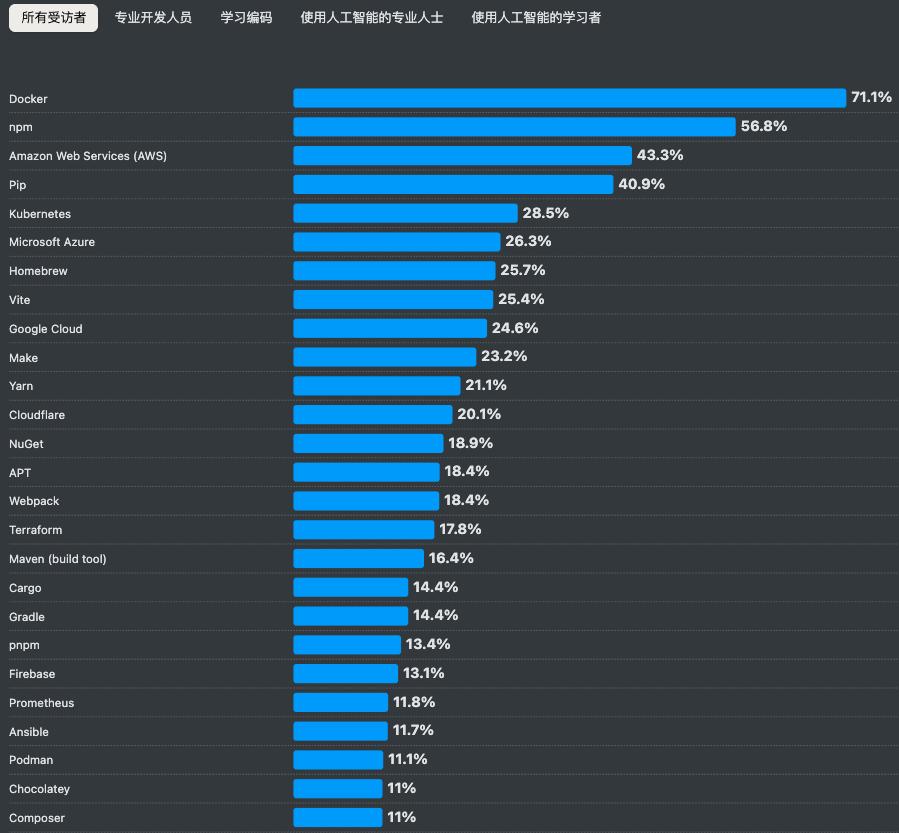Switch to the 专业开发人员 tab
The image size is (899, 833).
click(152, 17)
